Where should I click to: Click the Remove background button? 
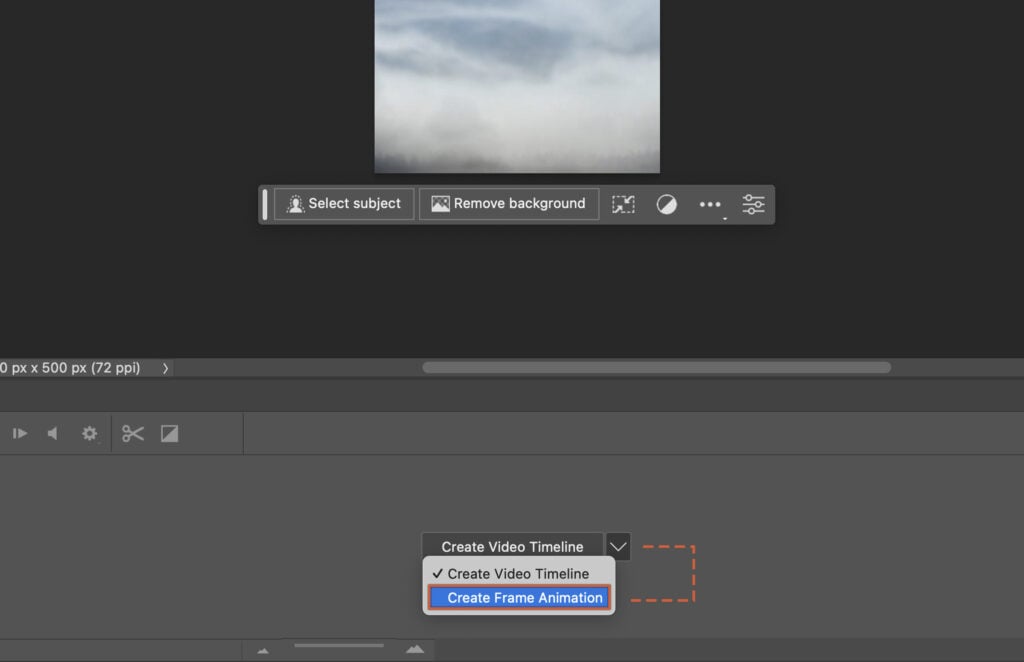tap(508, 203)
